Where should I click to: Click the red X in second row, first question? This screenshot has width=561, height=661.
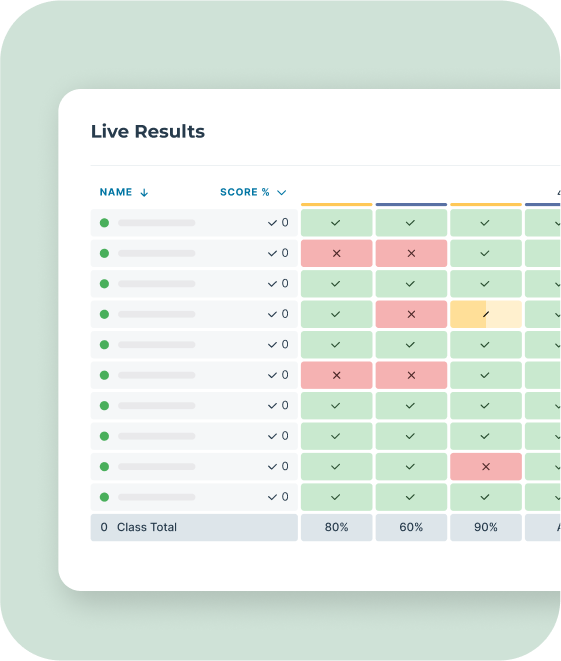[336, 253]
